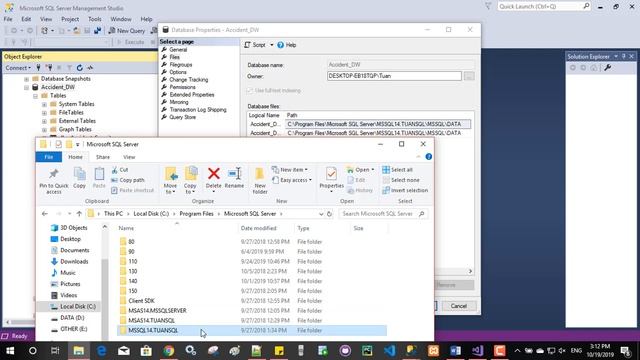Expand the Graph Tables node
Viewport: 640px width, 360px height.
pos(44,129)
